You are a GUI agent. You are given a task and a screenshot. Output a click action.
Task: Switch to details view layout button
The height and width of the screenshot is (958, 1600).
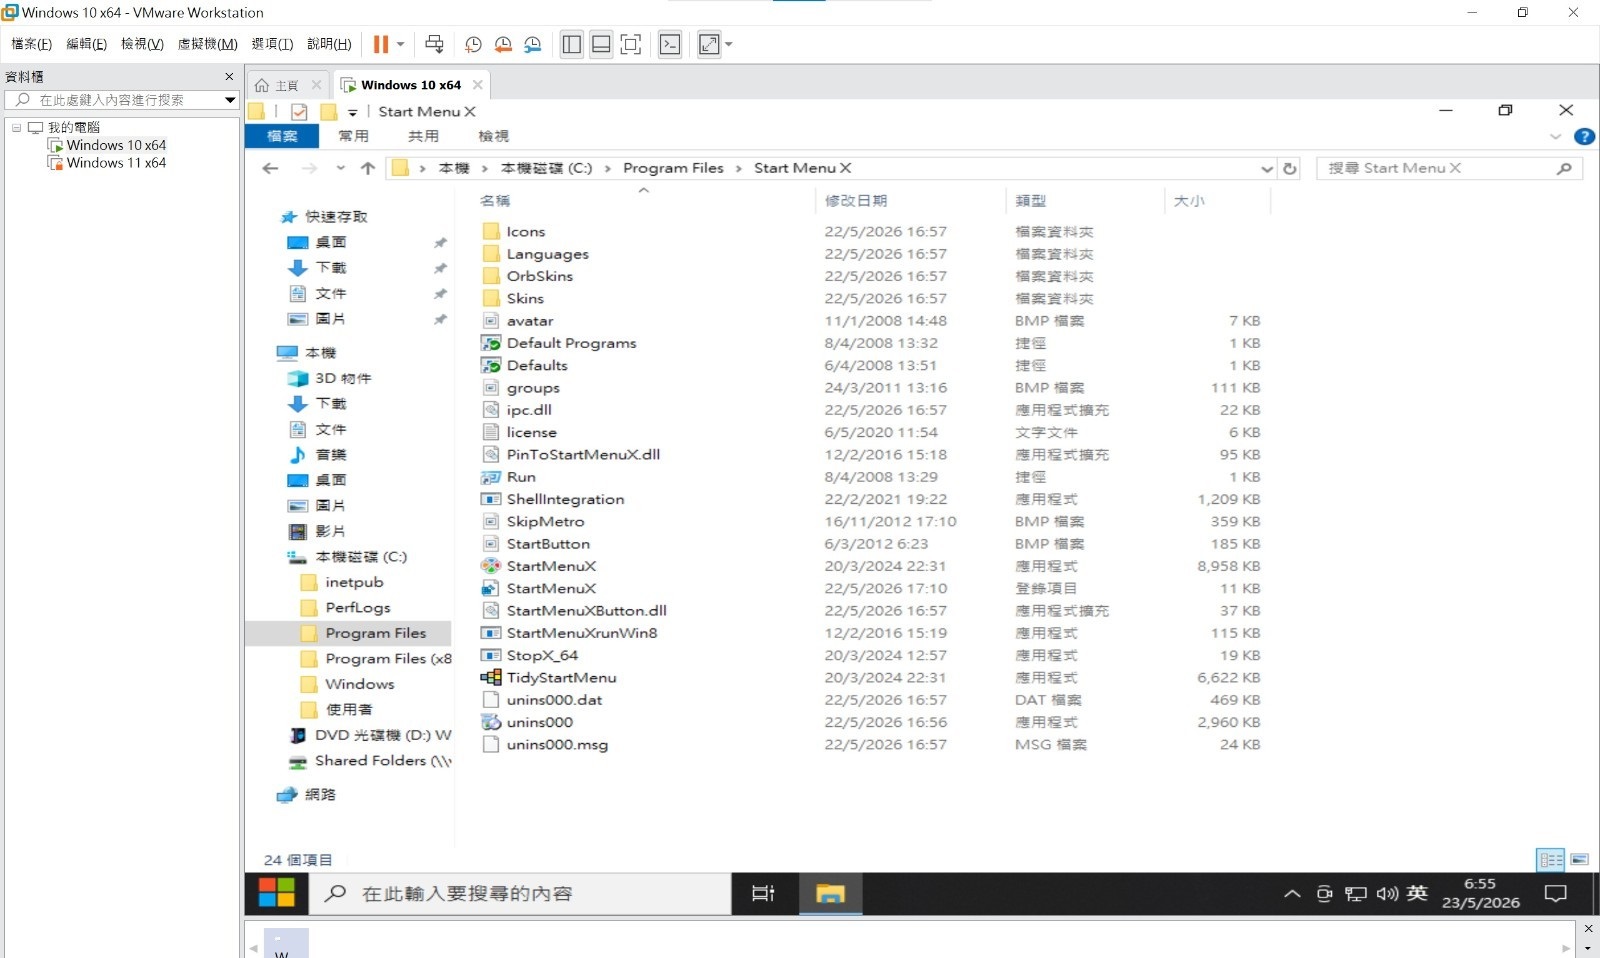(x=1551, y=860)
